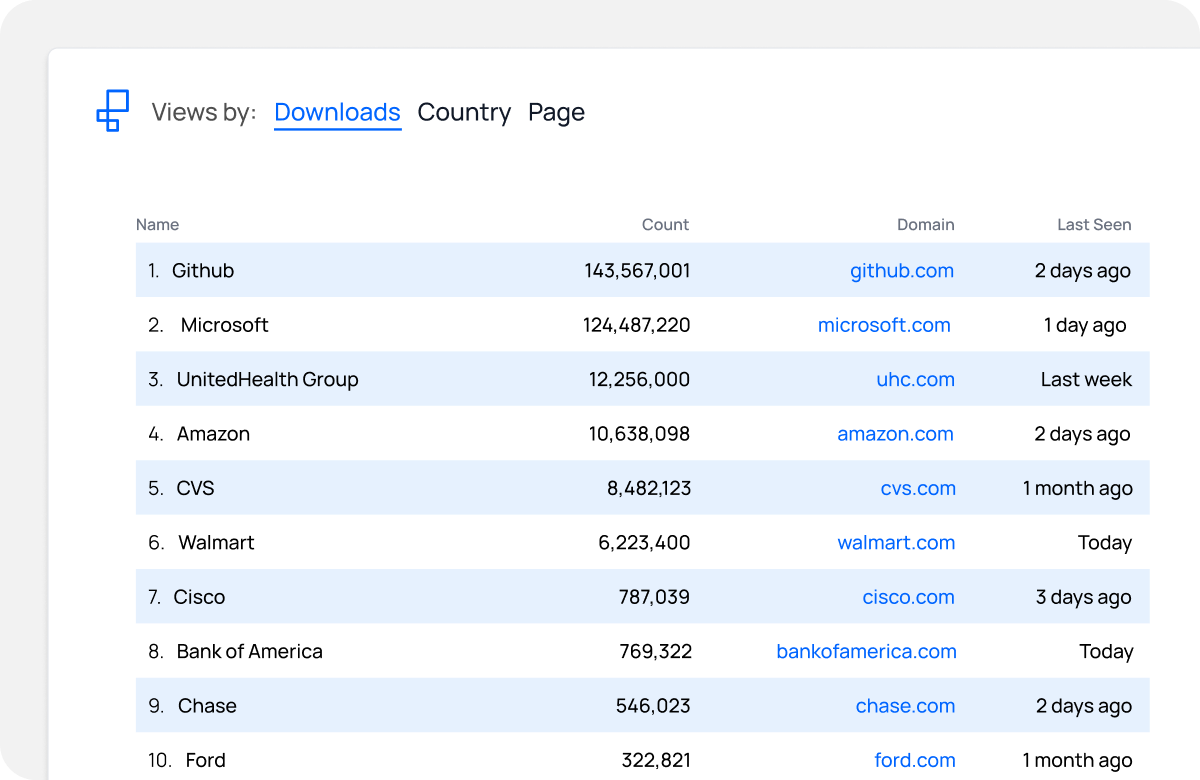1200x780 pixels.
Task: Select the Ford row name
Action: point(205,761)
